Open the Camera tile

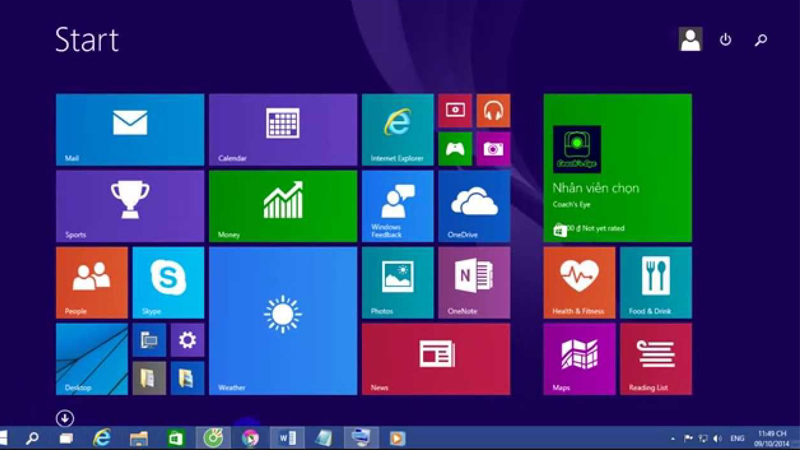[493, 149]
